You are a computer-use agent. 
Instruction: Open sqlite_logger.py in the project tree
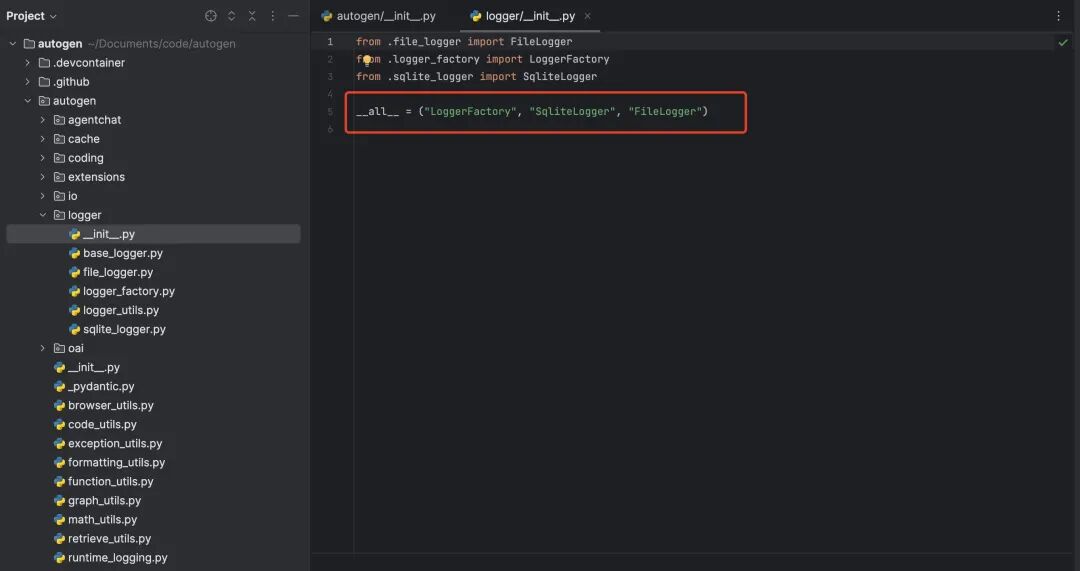coord(124,329)
